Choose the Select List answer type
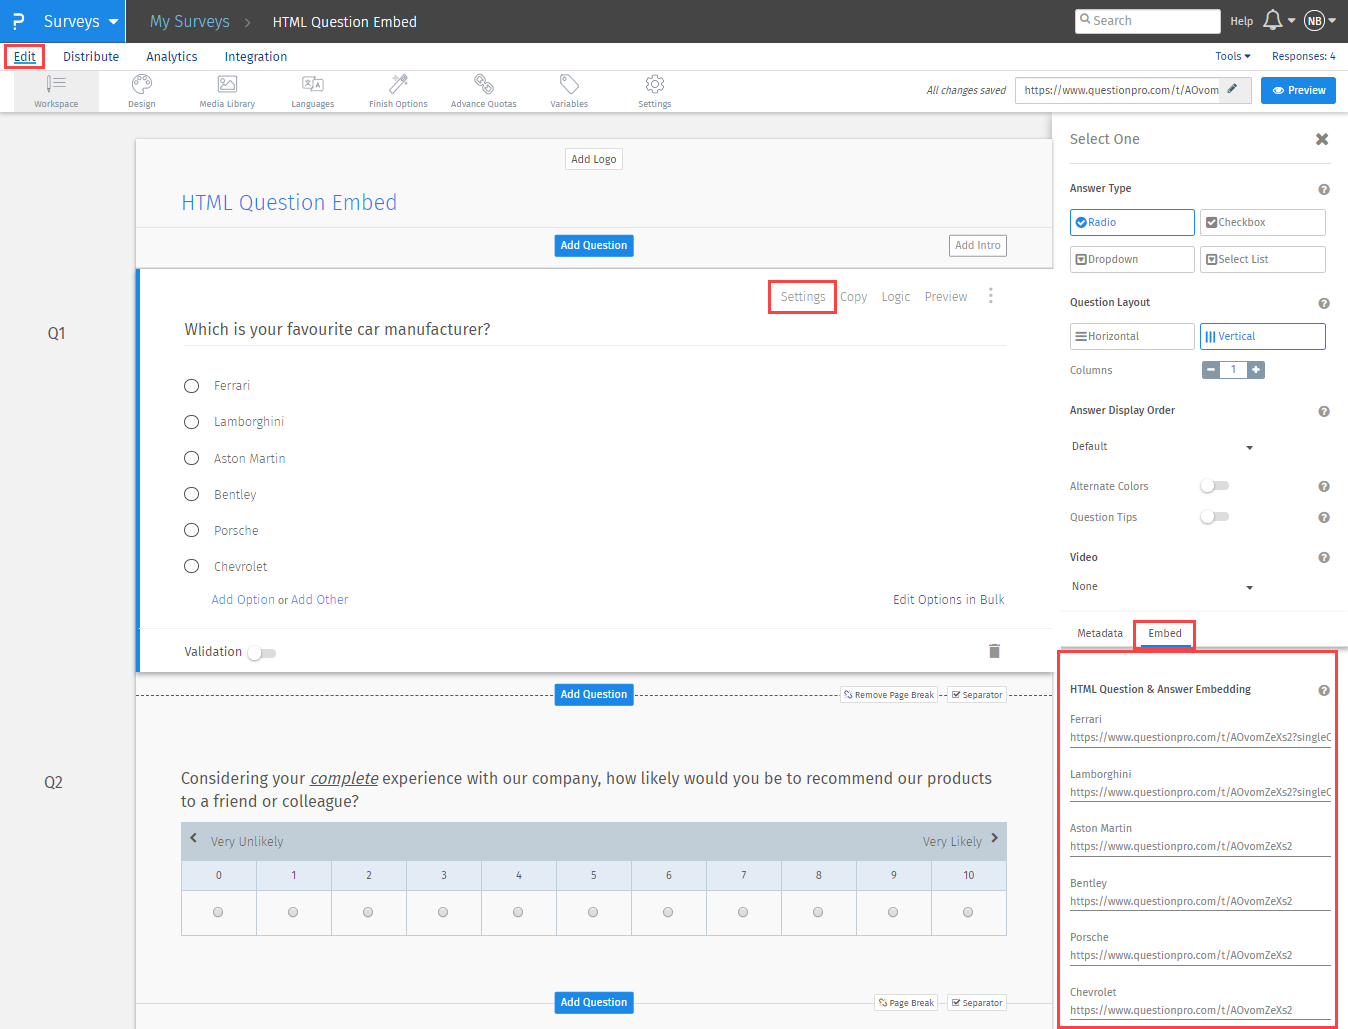1348x1029 pixels. click(1263, 259)
